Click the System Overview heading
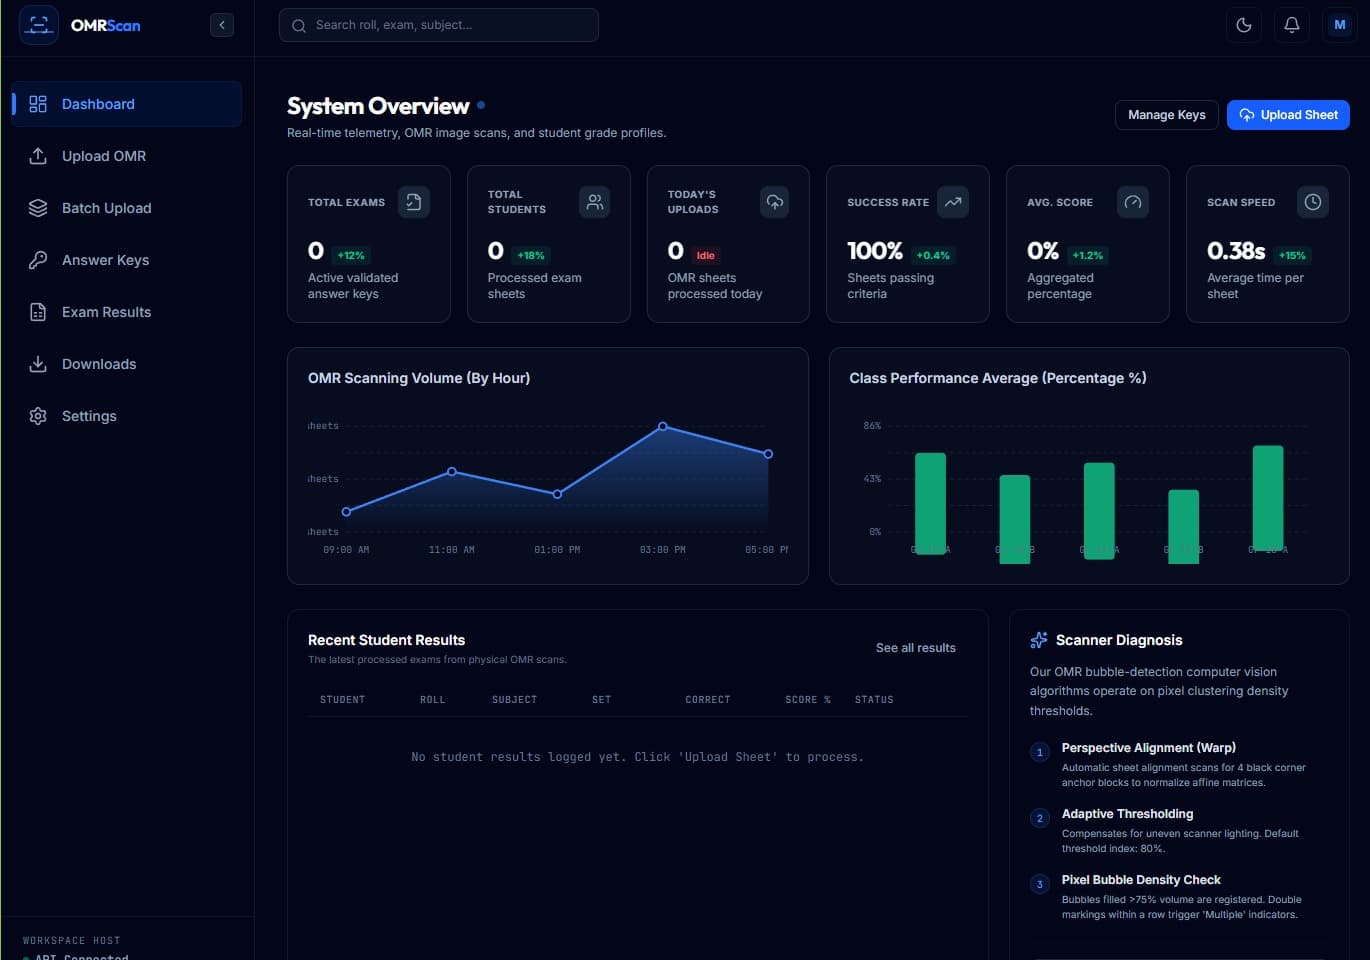 378,106
